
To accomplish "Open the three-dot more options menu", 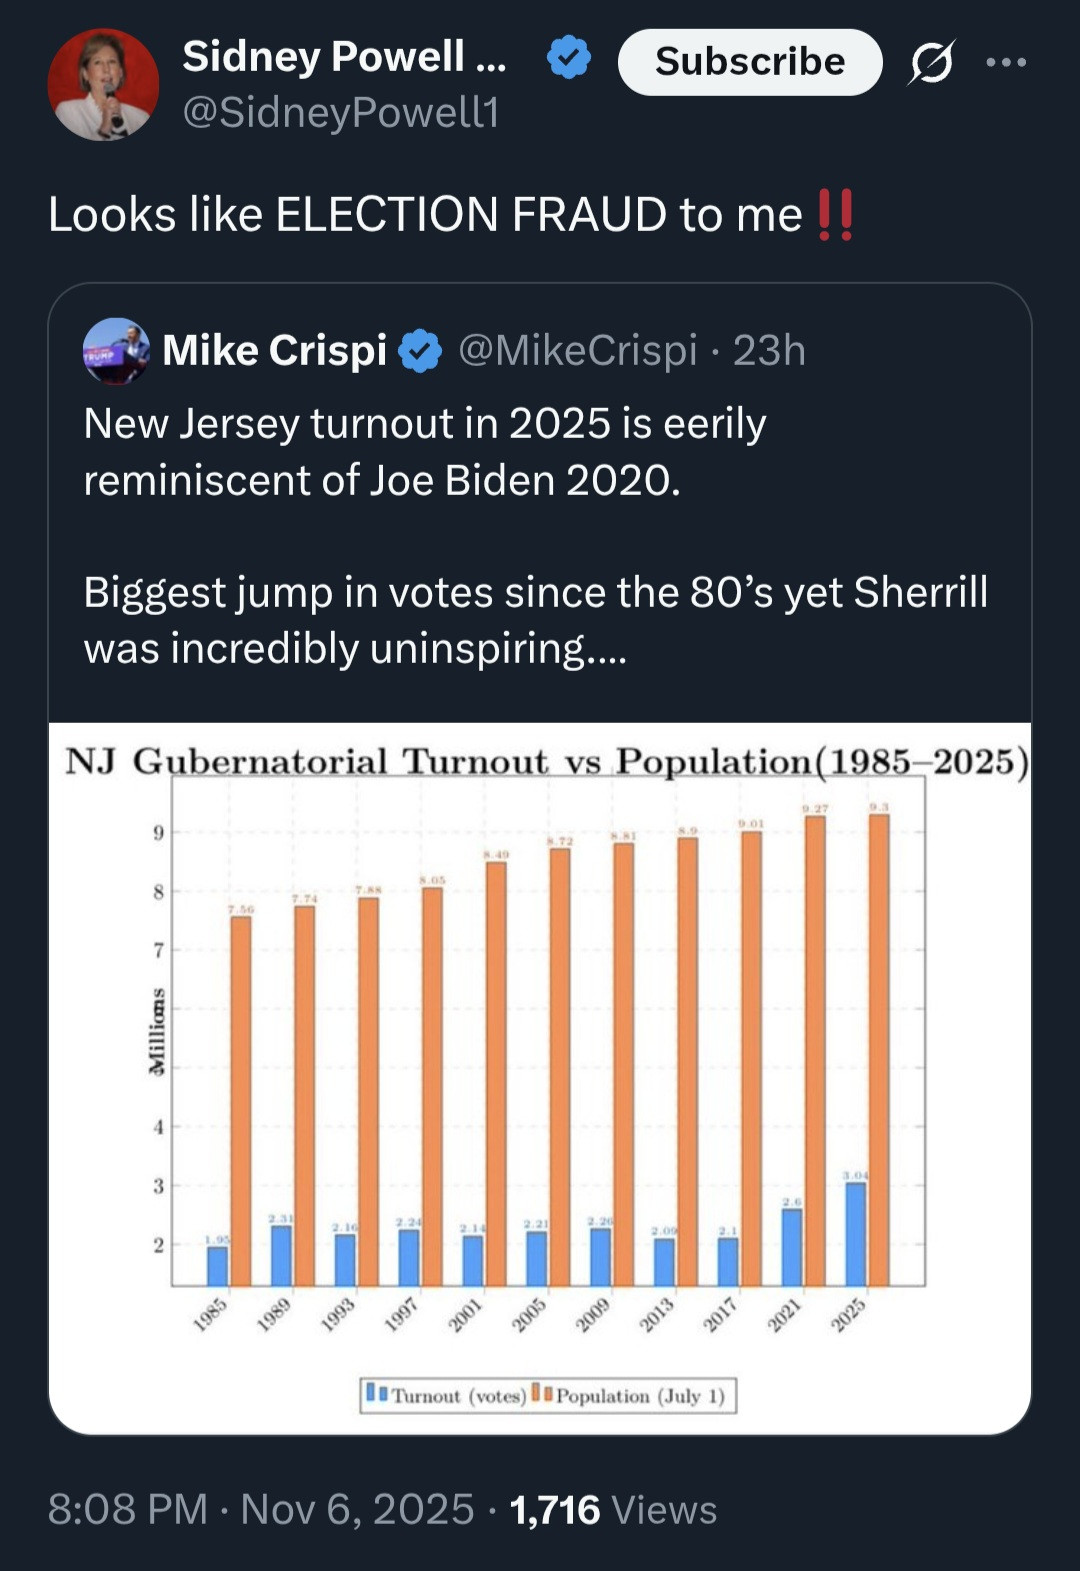I will tap(1005, 63).
